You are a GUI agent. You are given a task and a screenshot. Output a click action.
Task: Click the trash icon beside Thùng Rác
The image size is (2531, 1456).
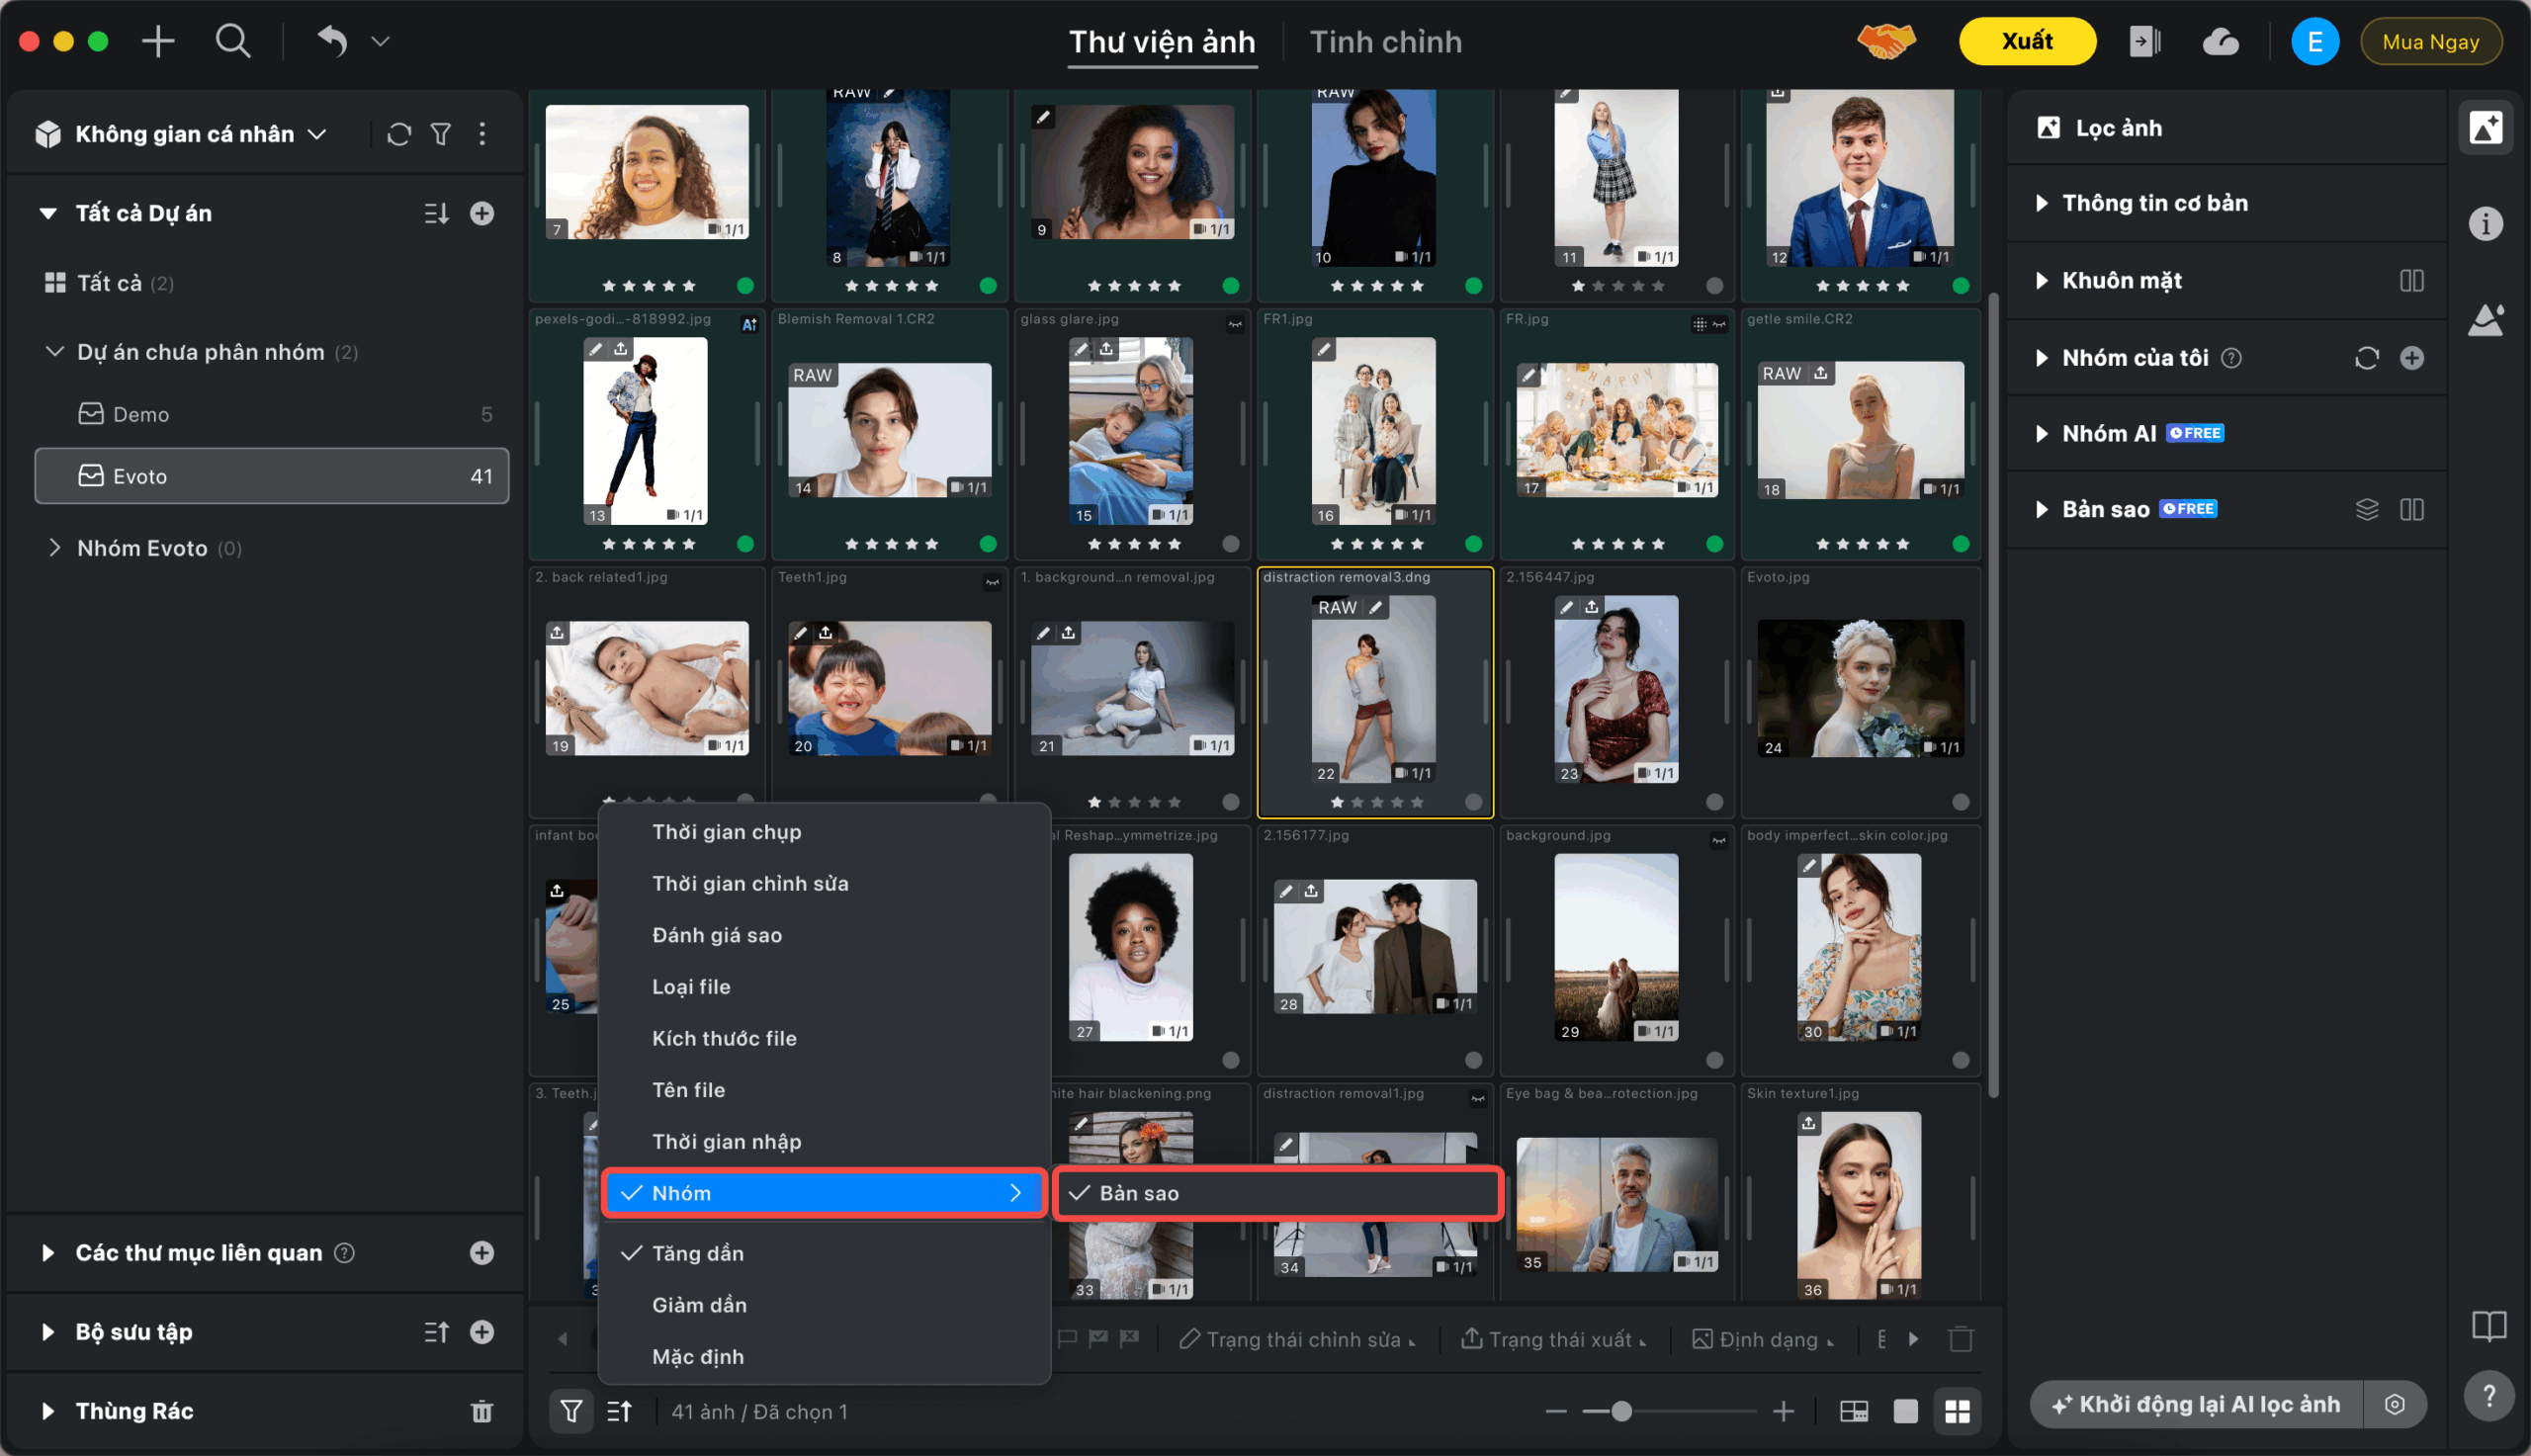coord(482,1411)
